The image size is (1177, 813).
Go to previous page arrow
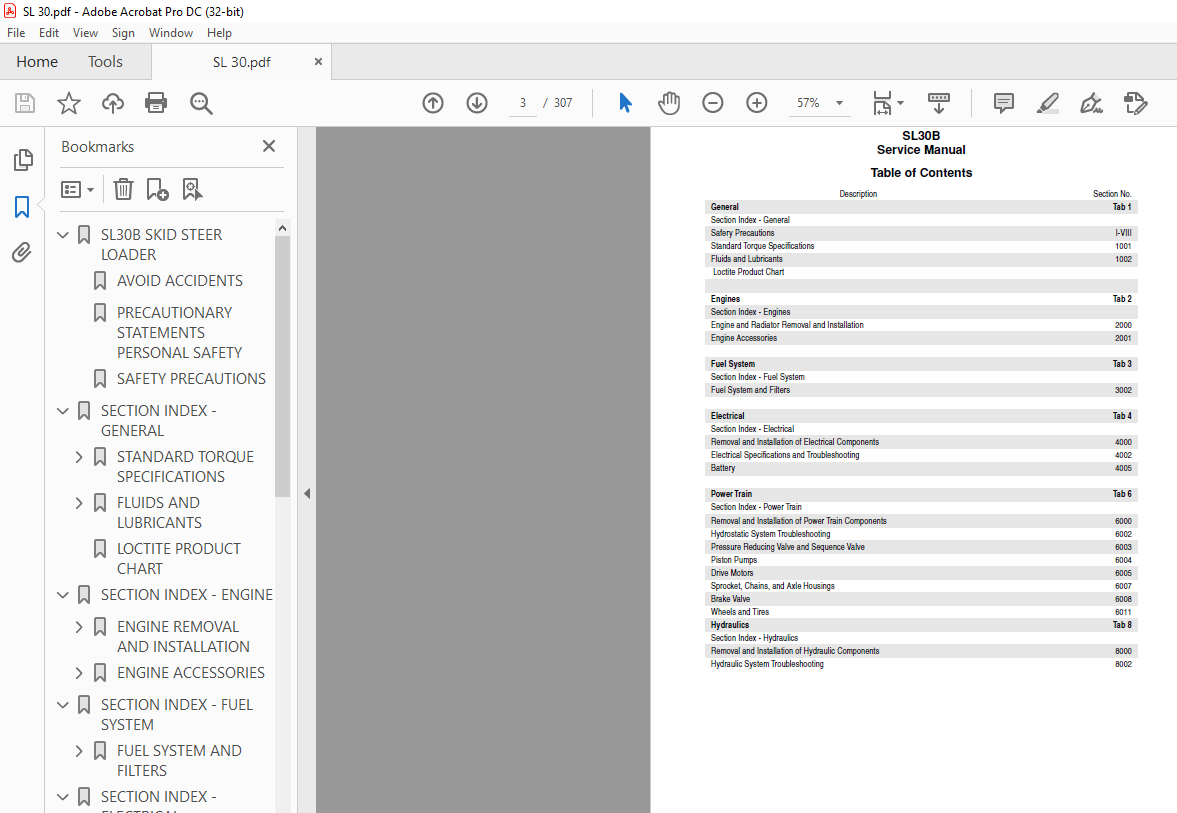[x=433, y=103]
